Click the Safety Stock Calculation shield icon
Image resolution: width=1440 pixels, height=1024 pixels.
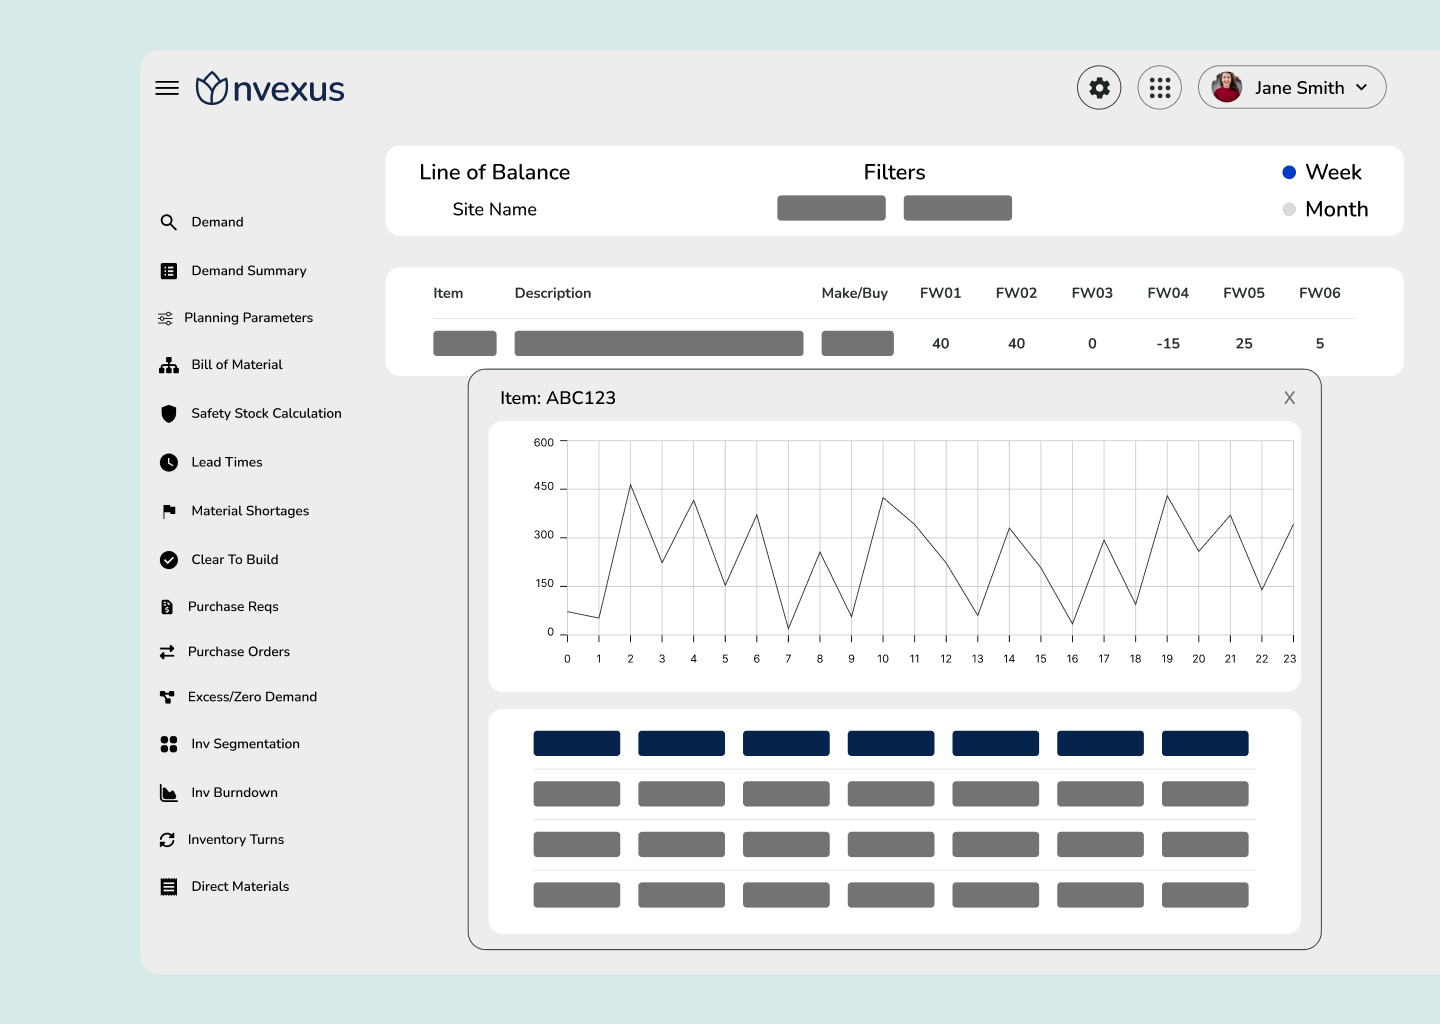169,413
